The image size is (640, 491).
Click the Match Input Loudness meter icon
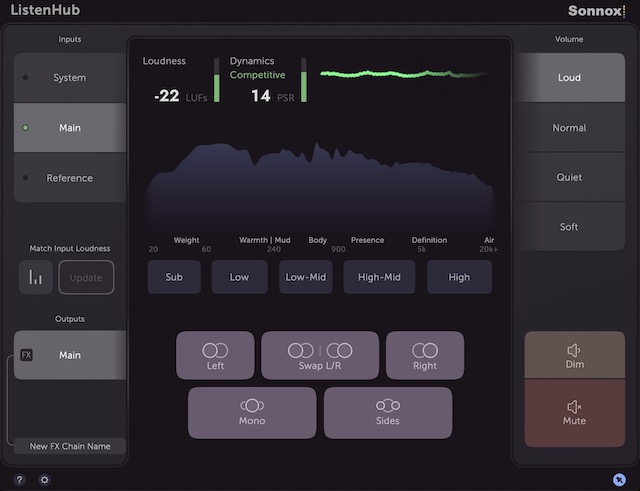(36, 278)
